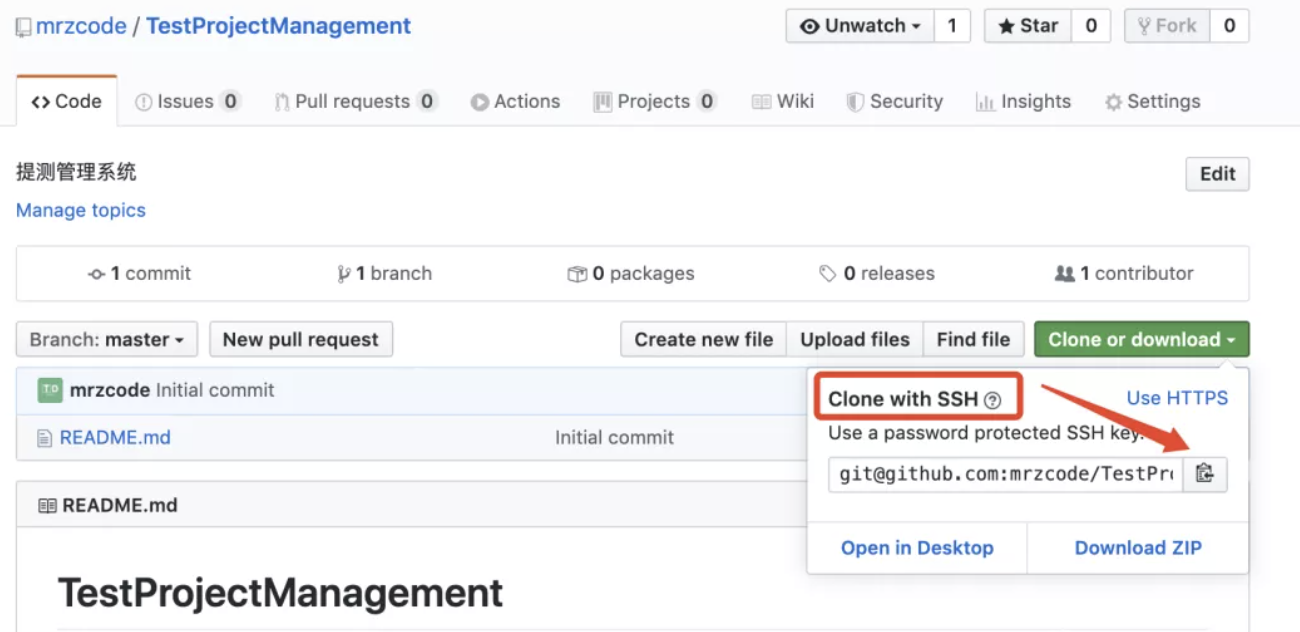
Task: Click New pull request button
Action: tap(301, 339)
